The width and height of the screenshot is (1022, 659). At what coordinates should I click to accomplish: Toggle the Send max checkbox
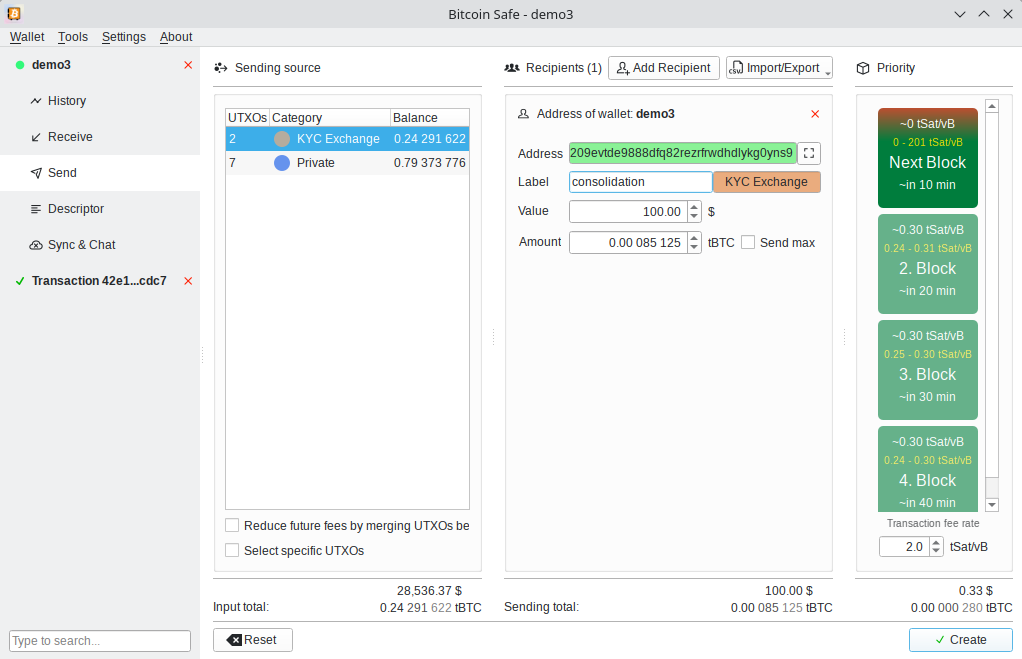coord(748,242)
